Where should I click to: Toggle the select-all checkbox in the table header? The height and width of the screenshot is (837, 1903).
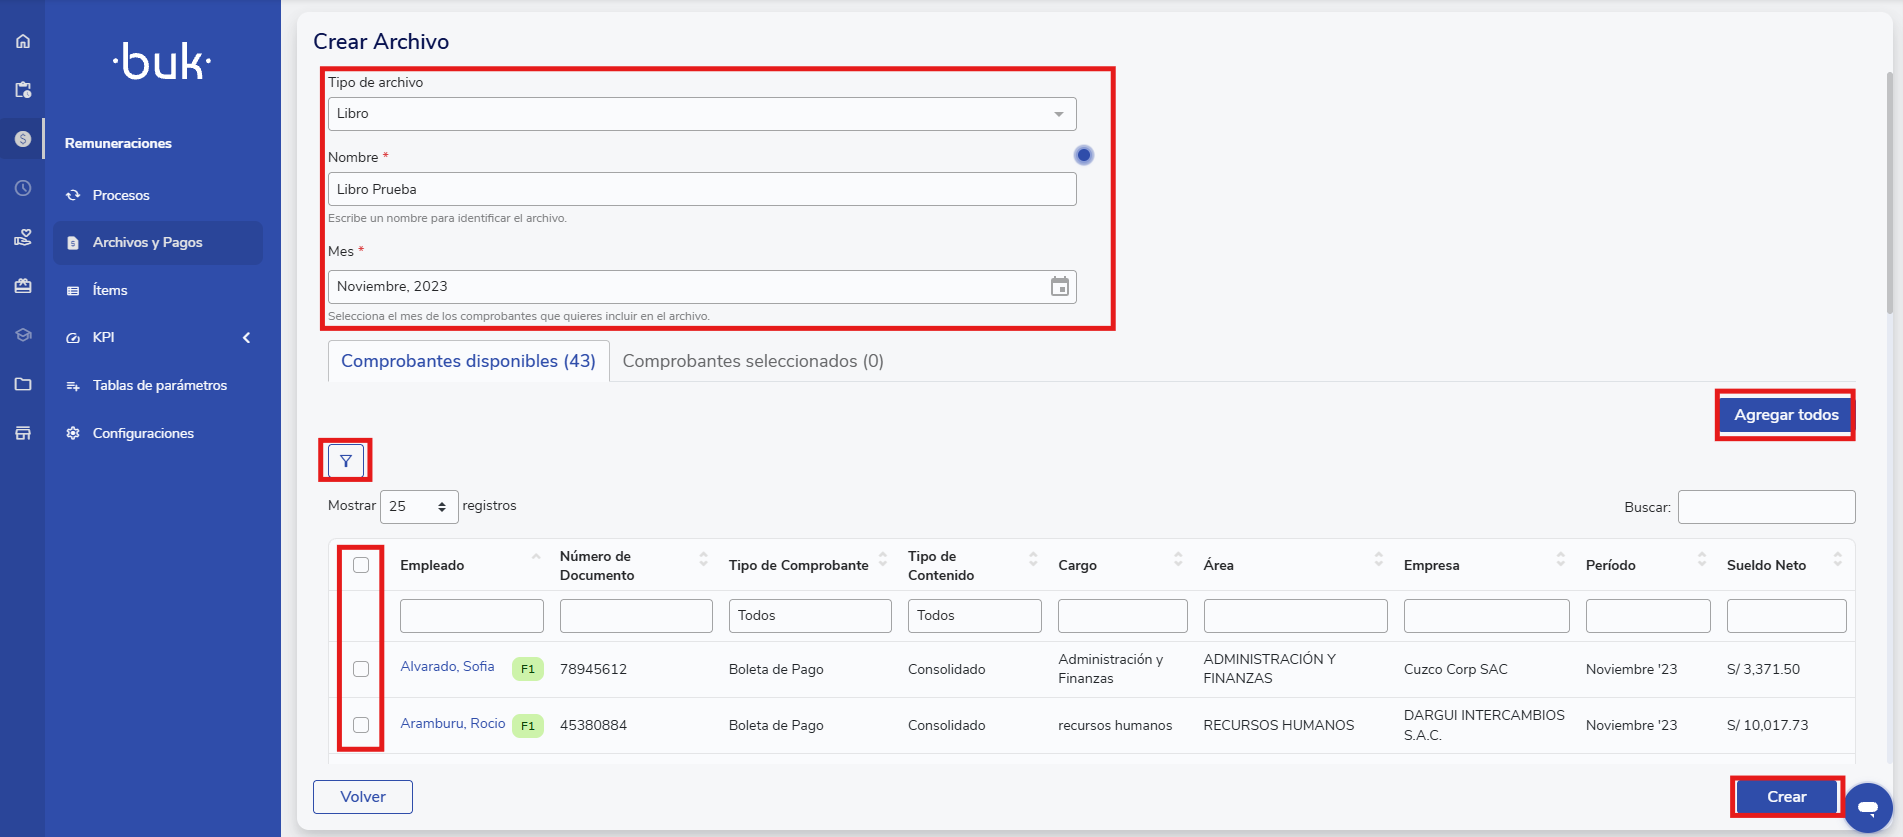point(361,565)
